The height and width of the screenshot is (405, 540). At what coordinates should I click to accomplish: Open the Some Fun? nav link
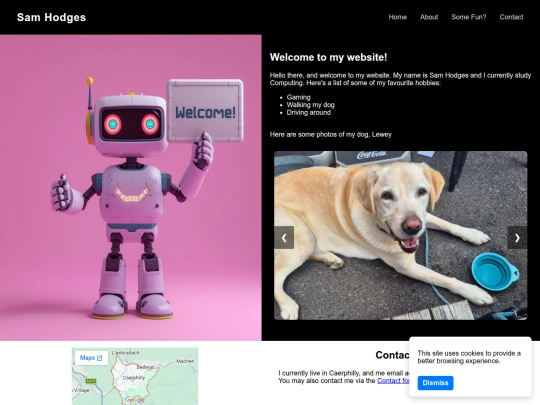(x=469, y=17)
